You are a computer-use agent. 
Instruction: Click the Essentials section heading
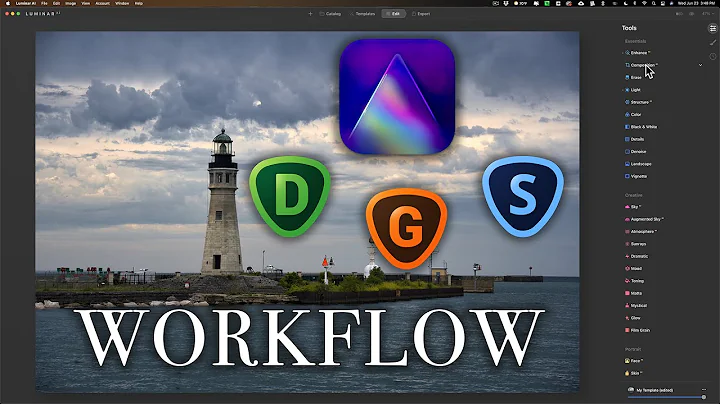(x=635, y=41)
